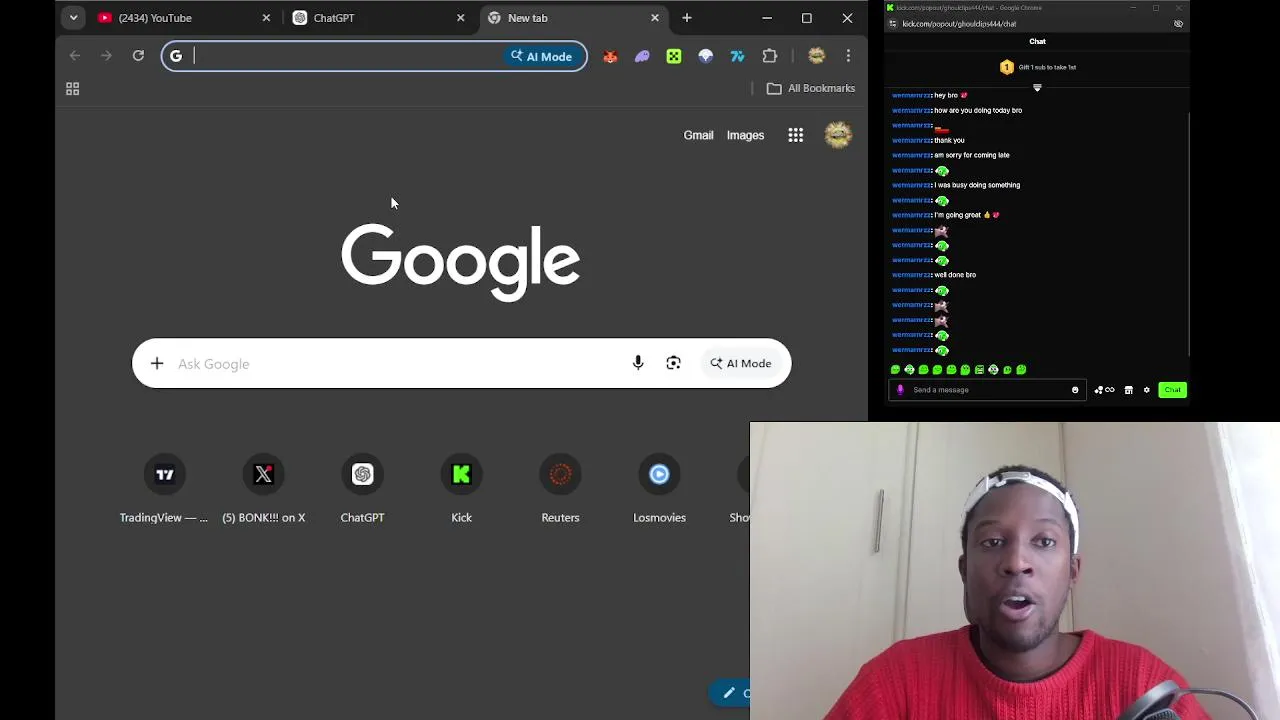
Task: Click the browser forward arrow
Action: click(106, 56)
